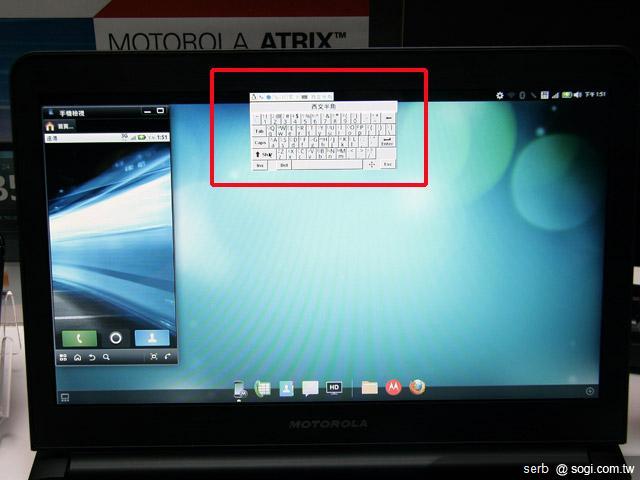Open the messaging speech bubble in the dock

click(x=310, y=388)
